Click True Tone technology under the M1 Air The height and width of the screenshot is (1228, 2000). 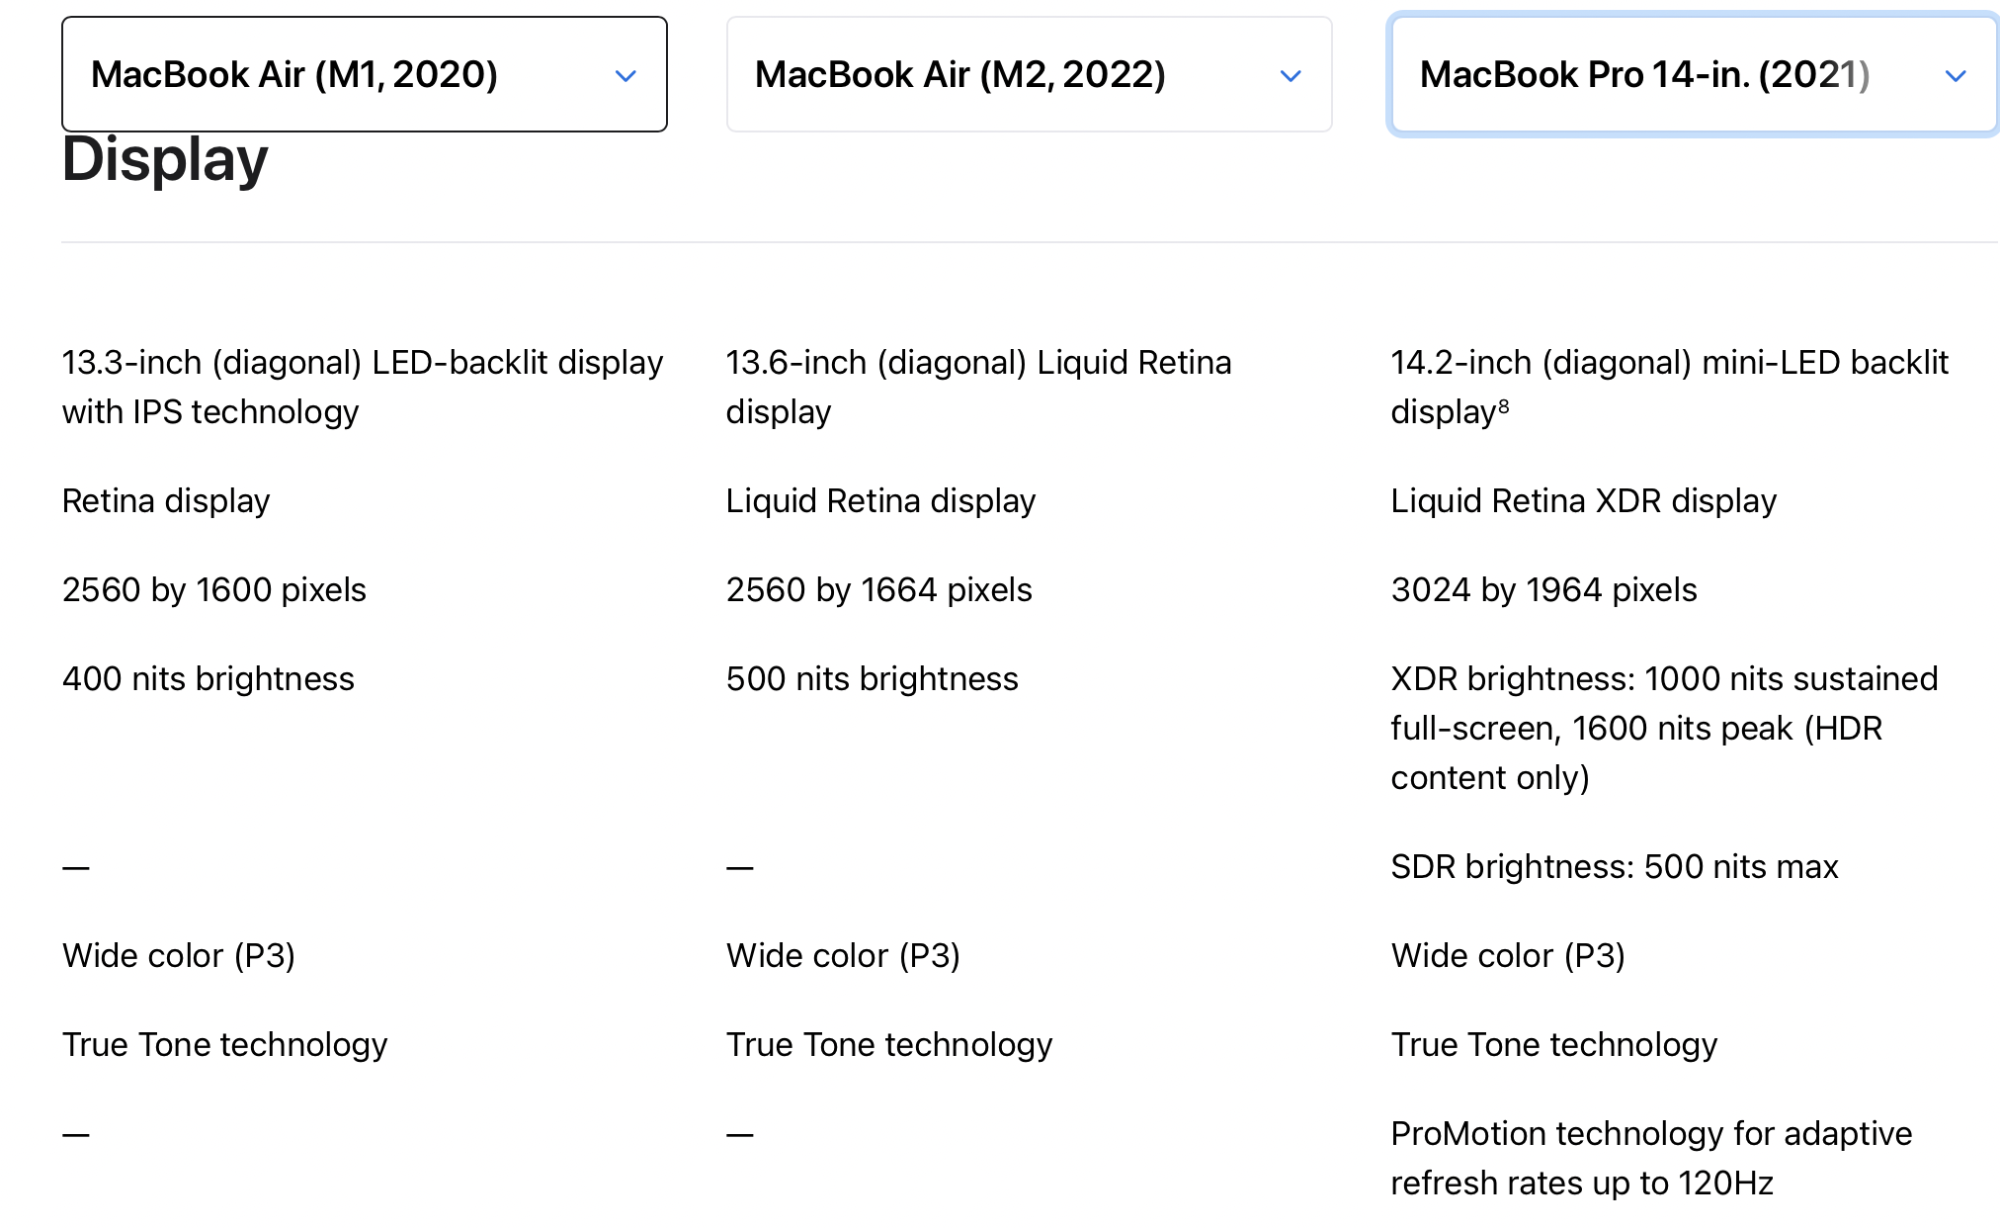[224, 1045]
